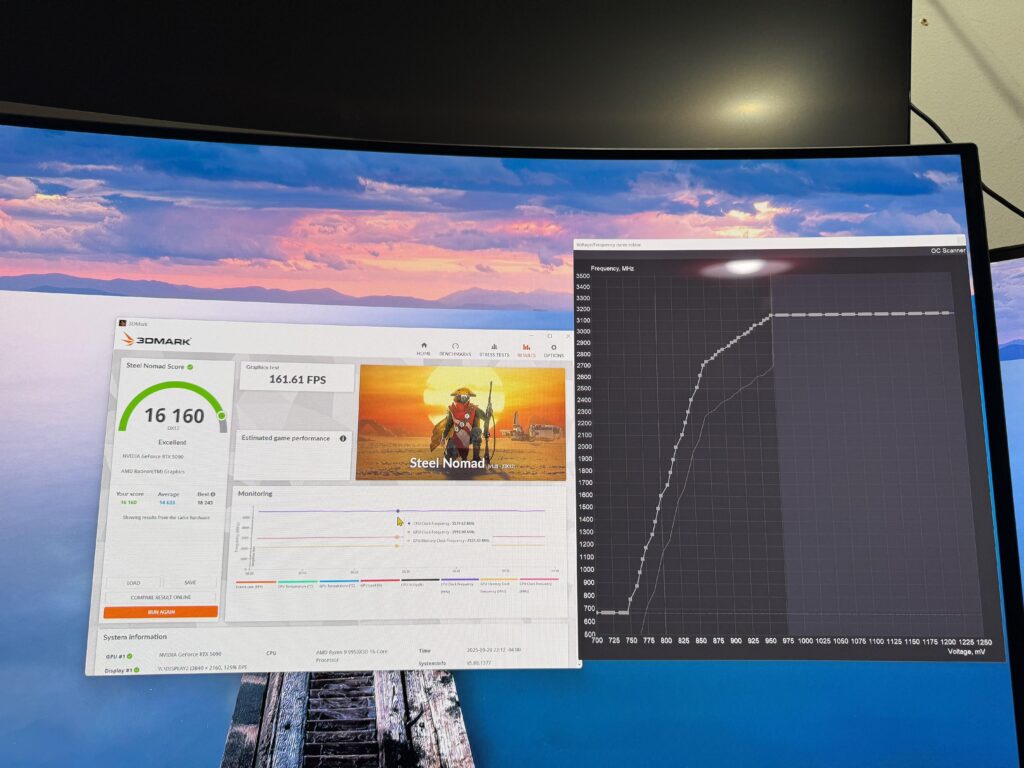Go to the Benchmarks section icon
Viewport: 1024px width, 768px height.
[x=455, y=349]
